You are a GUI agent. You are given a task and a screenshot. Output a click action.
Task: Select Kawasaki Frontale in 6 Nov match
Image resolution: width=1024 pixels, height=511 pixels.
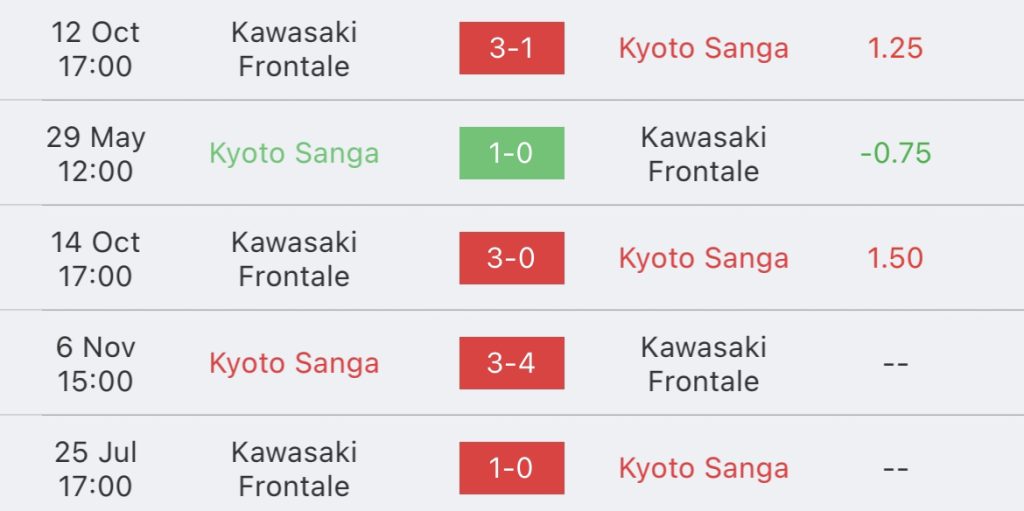pos(703,364)
